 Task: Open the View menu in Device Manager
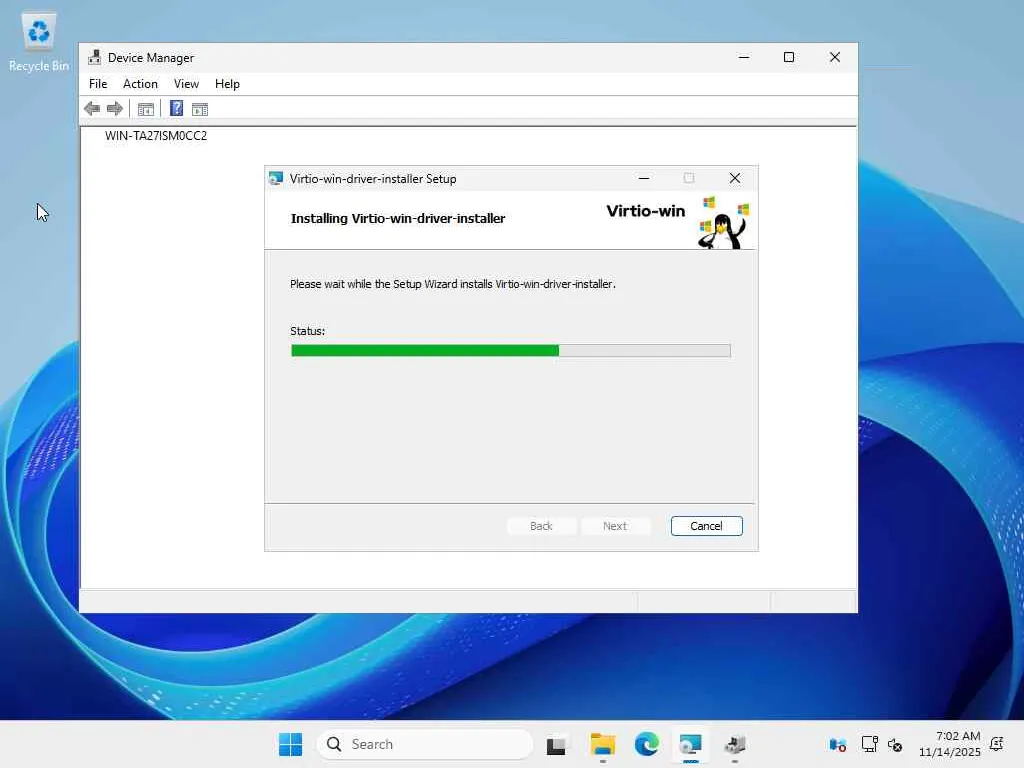[186, 84]
